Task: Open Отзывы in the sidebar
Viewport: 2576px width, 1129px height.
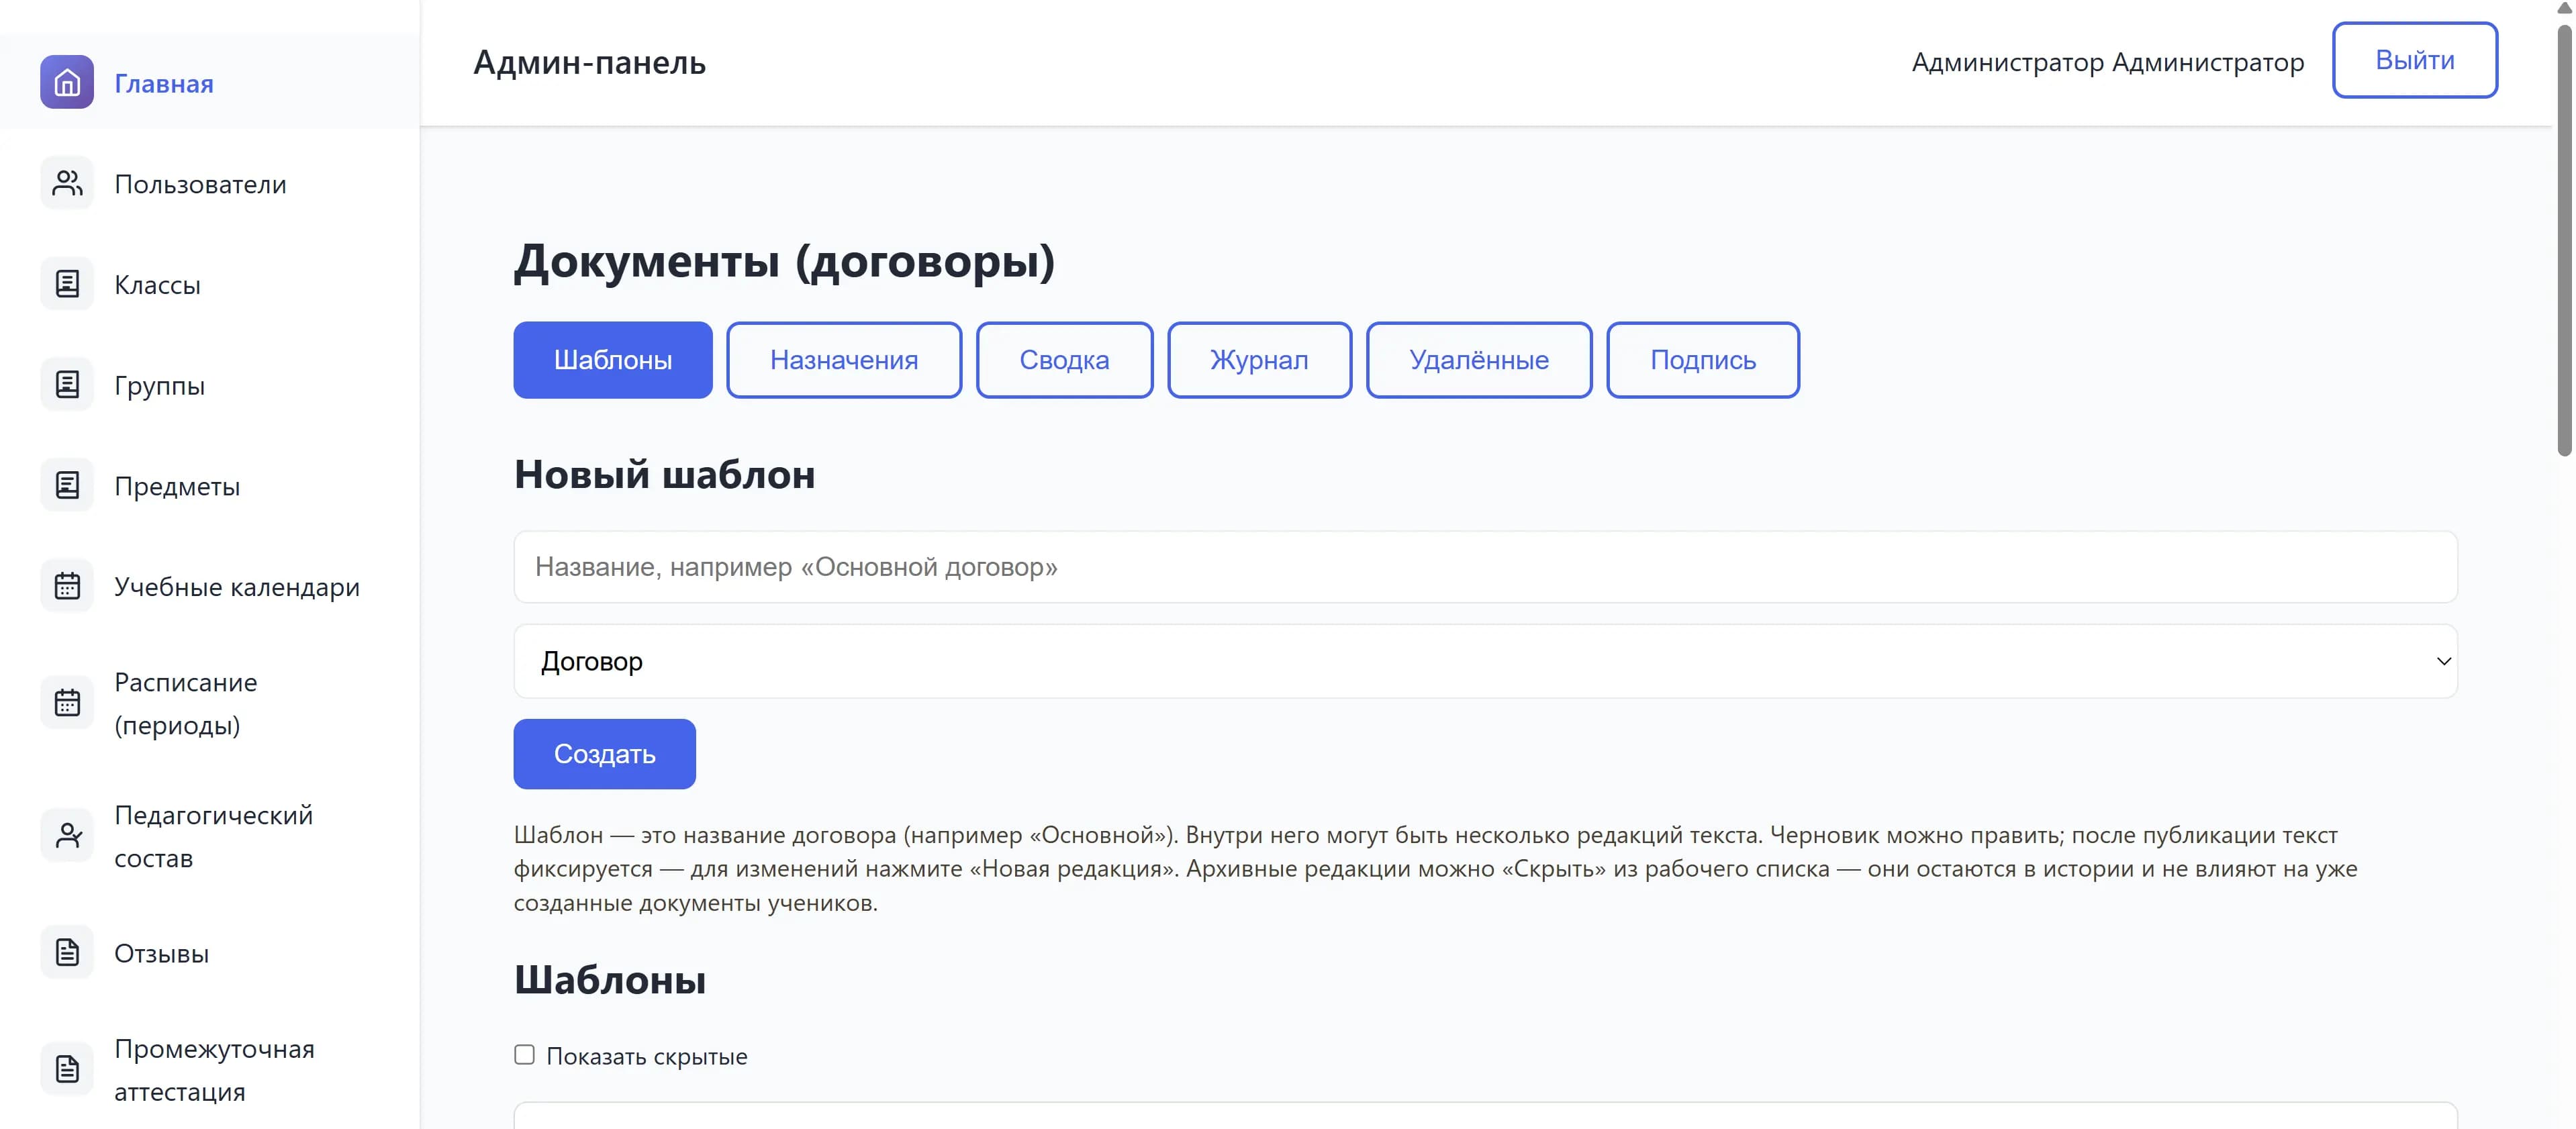Action: 210,953
